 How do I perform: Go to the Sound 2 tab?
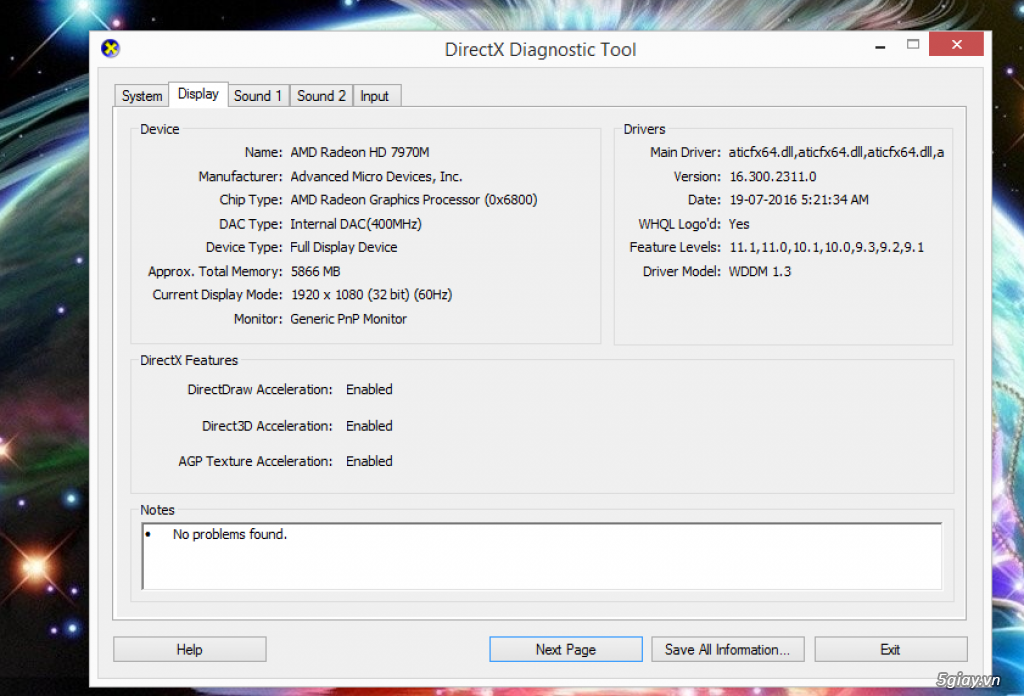322,96
